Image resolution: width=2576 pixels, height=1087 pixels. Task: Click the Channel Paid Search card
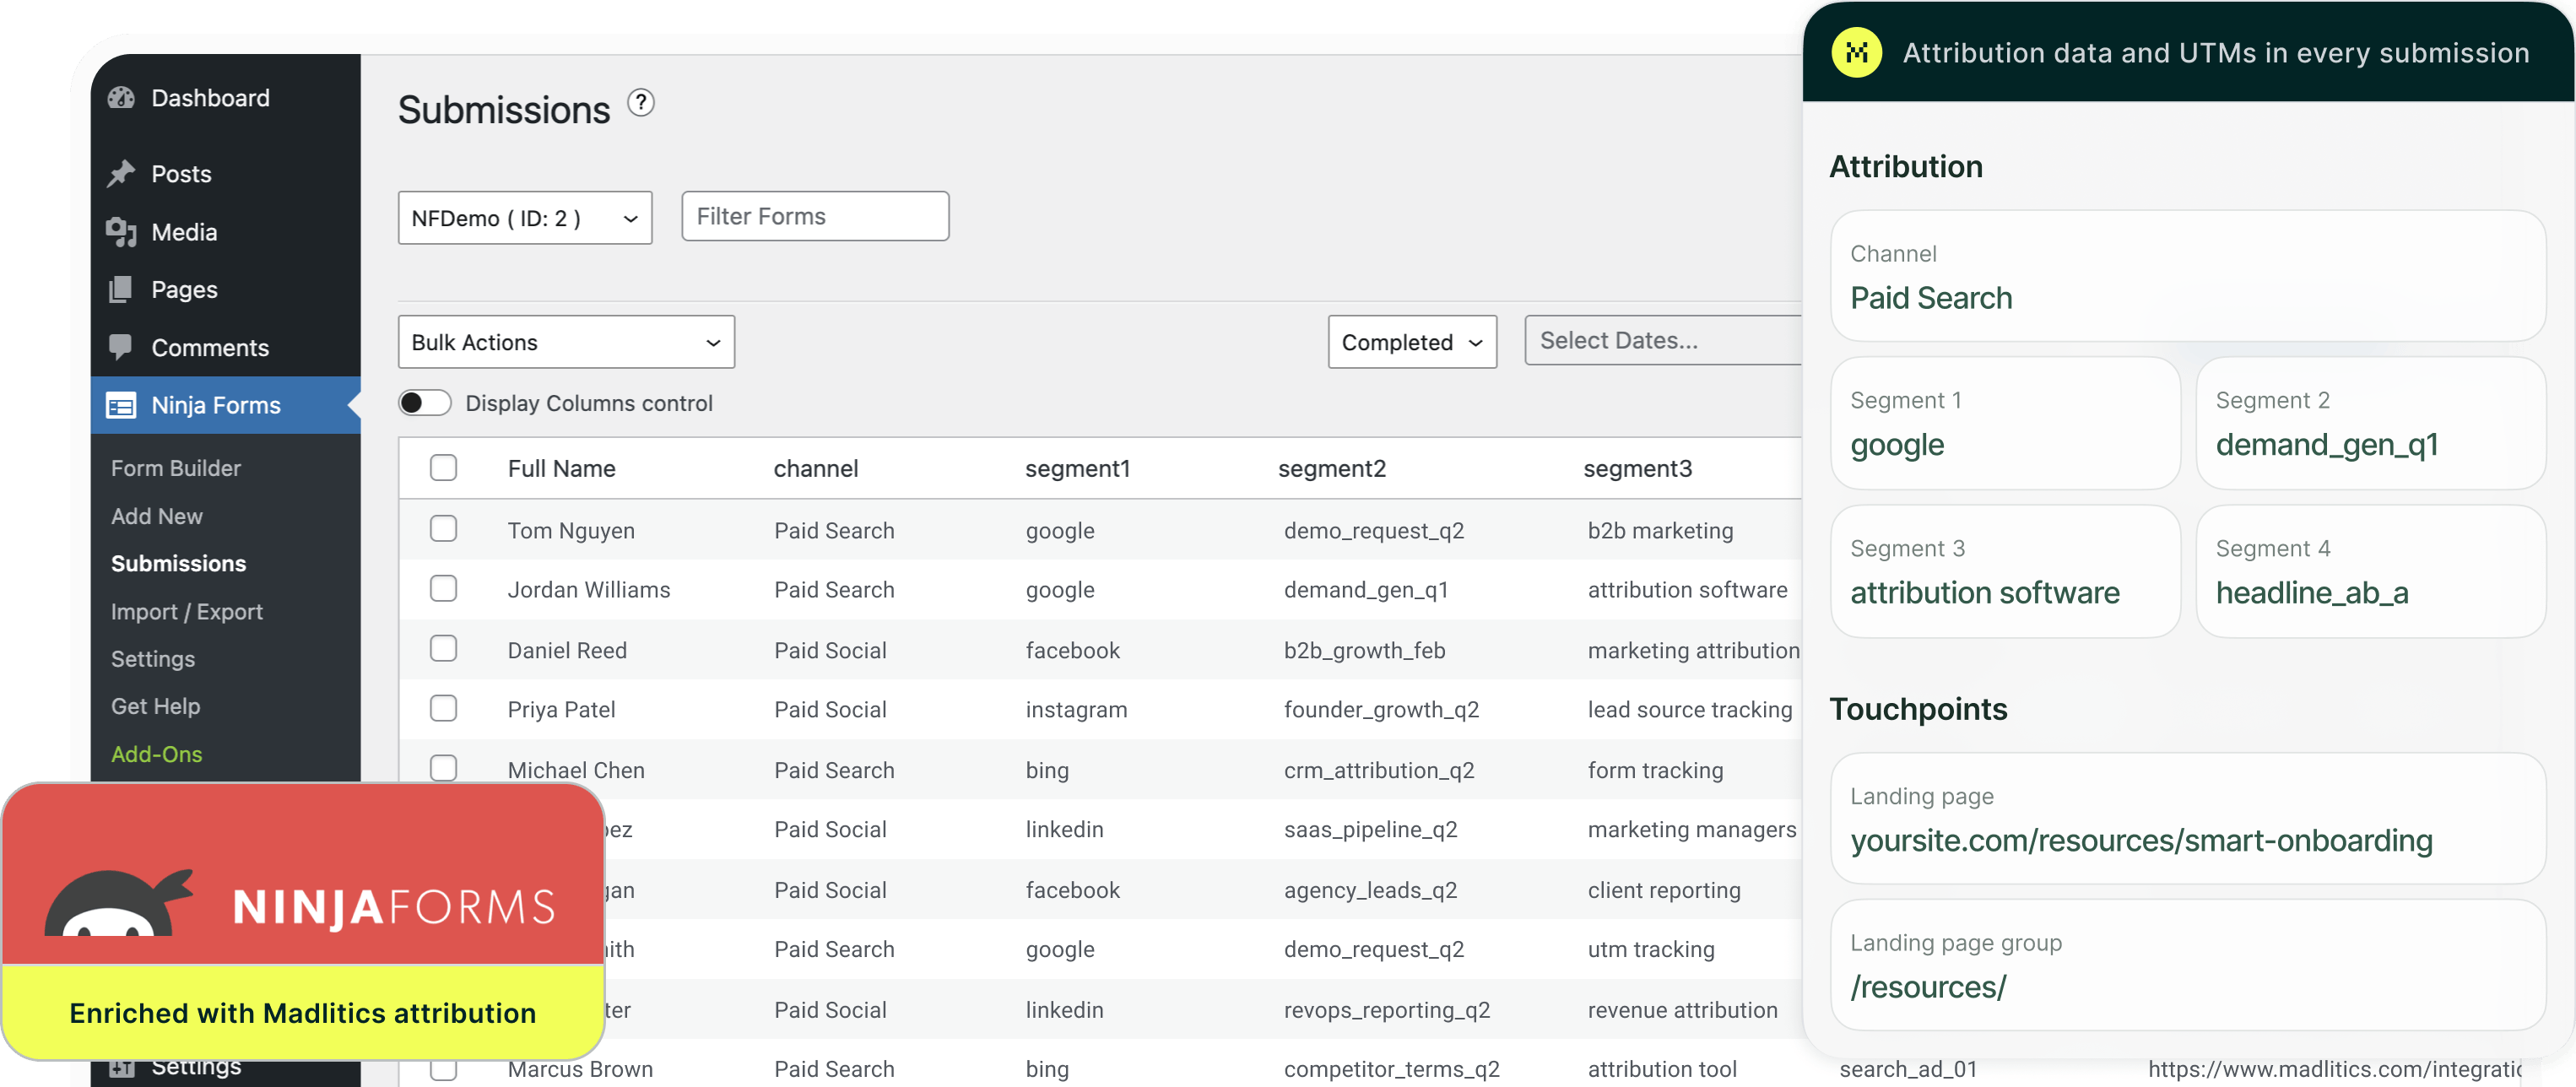2188,276
